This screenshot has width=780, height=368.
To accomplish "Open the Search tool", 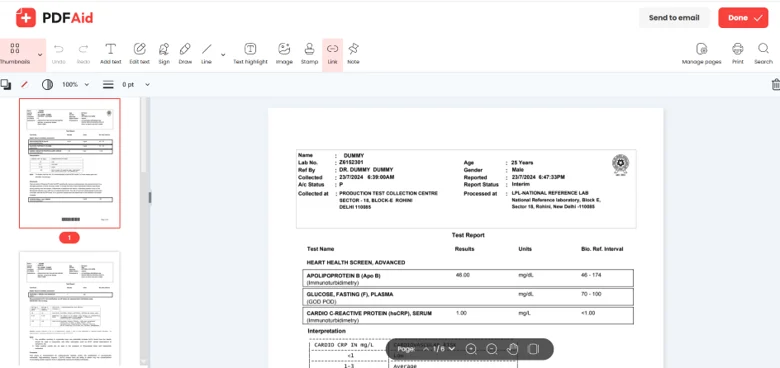I will point(763,54).
